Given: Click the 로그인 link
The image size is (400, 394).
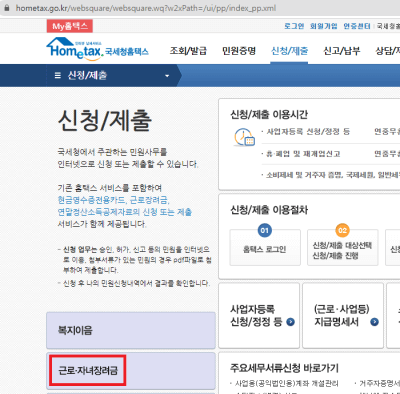Looking at the screenshot, I should [294, 26].
